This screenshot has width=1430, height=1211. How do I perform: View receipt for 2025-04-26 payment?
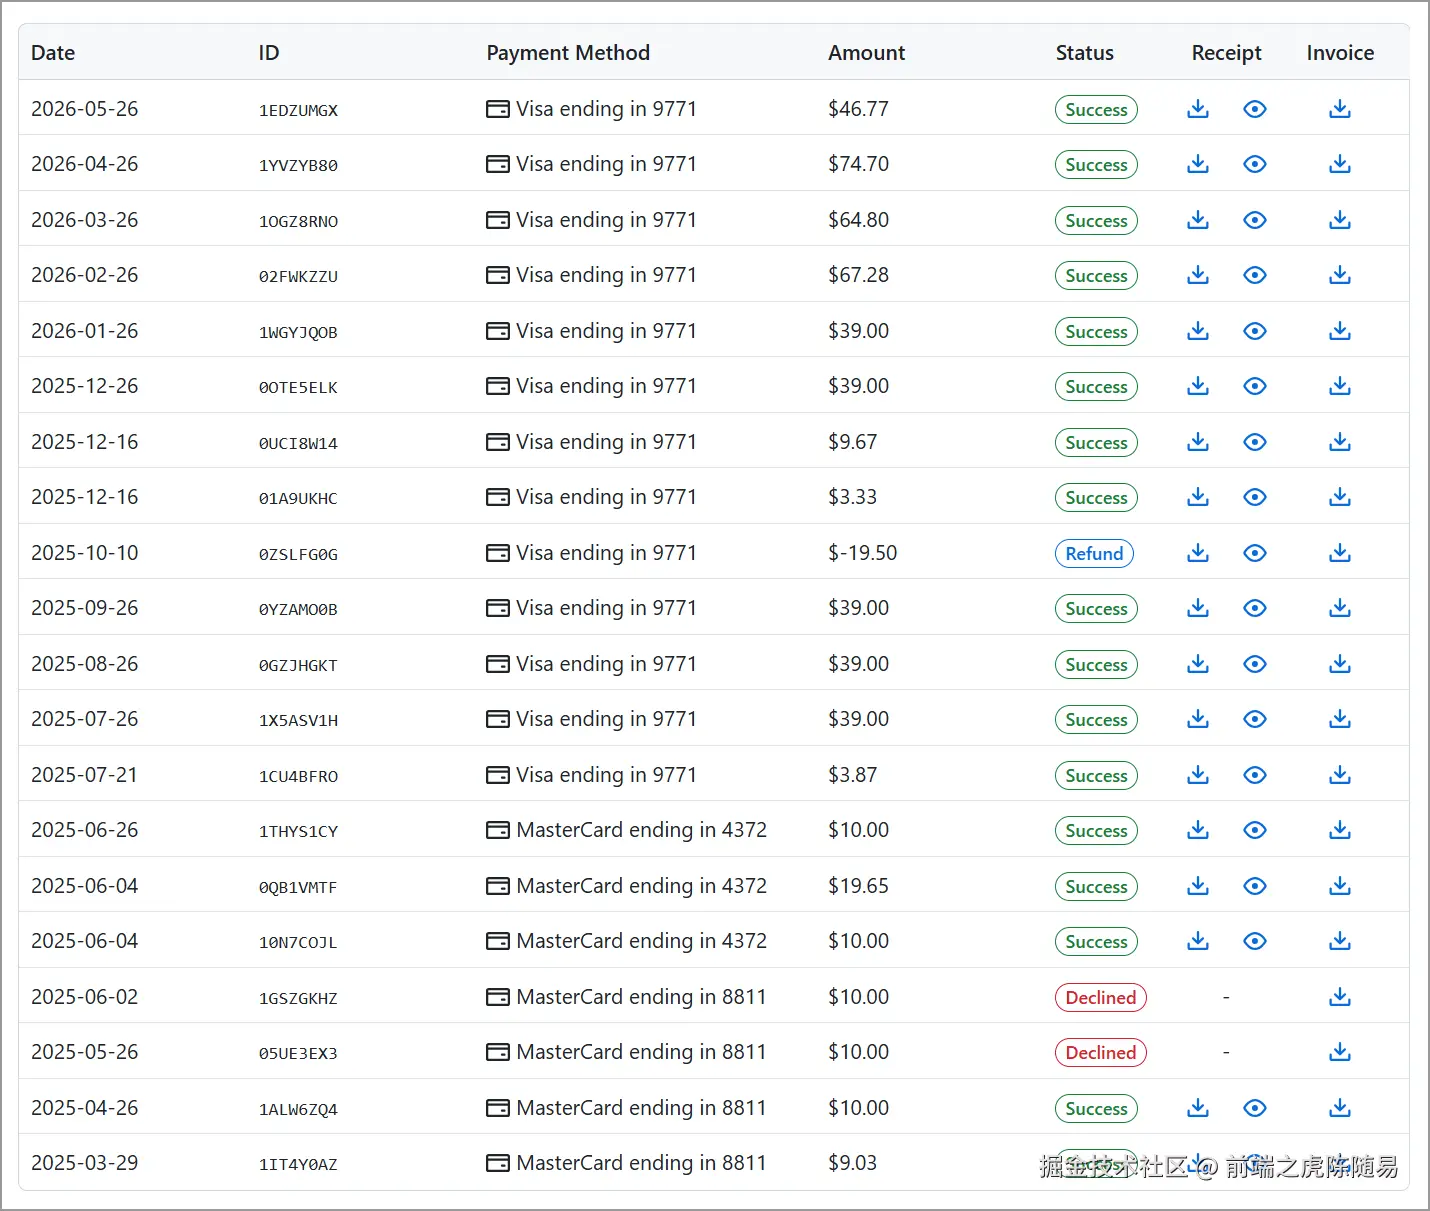click(x=1255, y=1108)
